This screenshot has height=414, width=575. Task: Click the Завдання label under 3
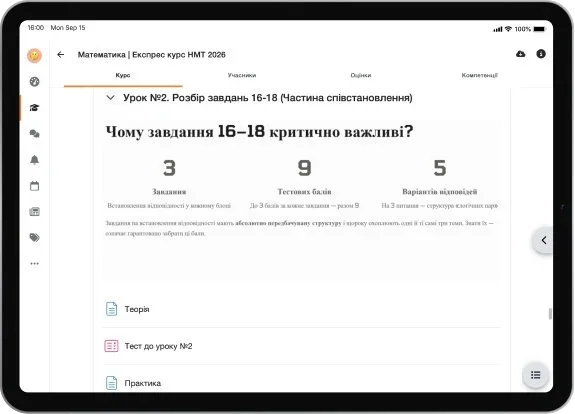(x=169, y=192)
